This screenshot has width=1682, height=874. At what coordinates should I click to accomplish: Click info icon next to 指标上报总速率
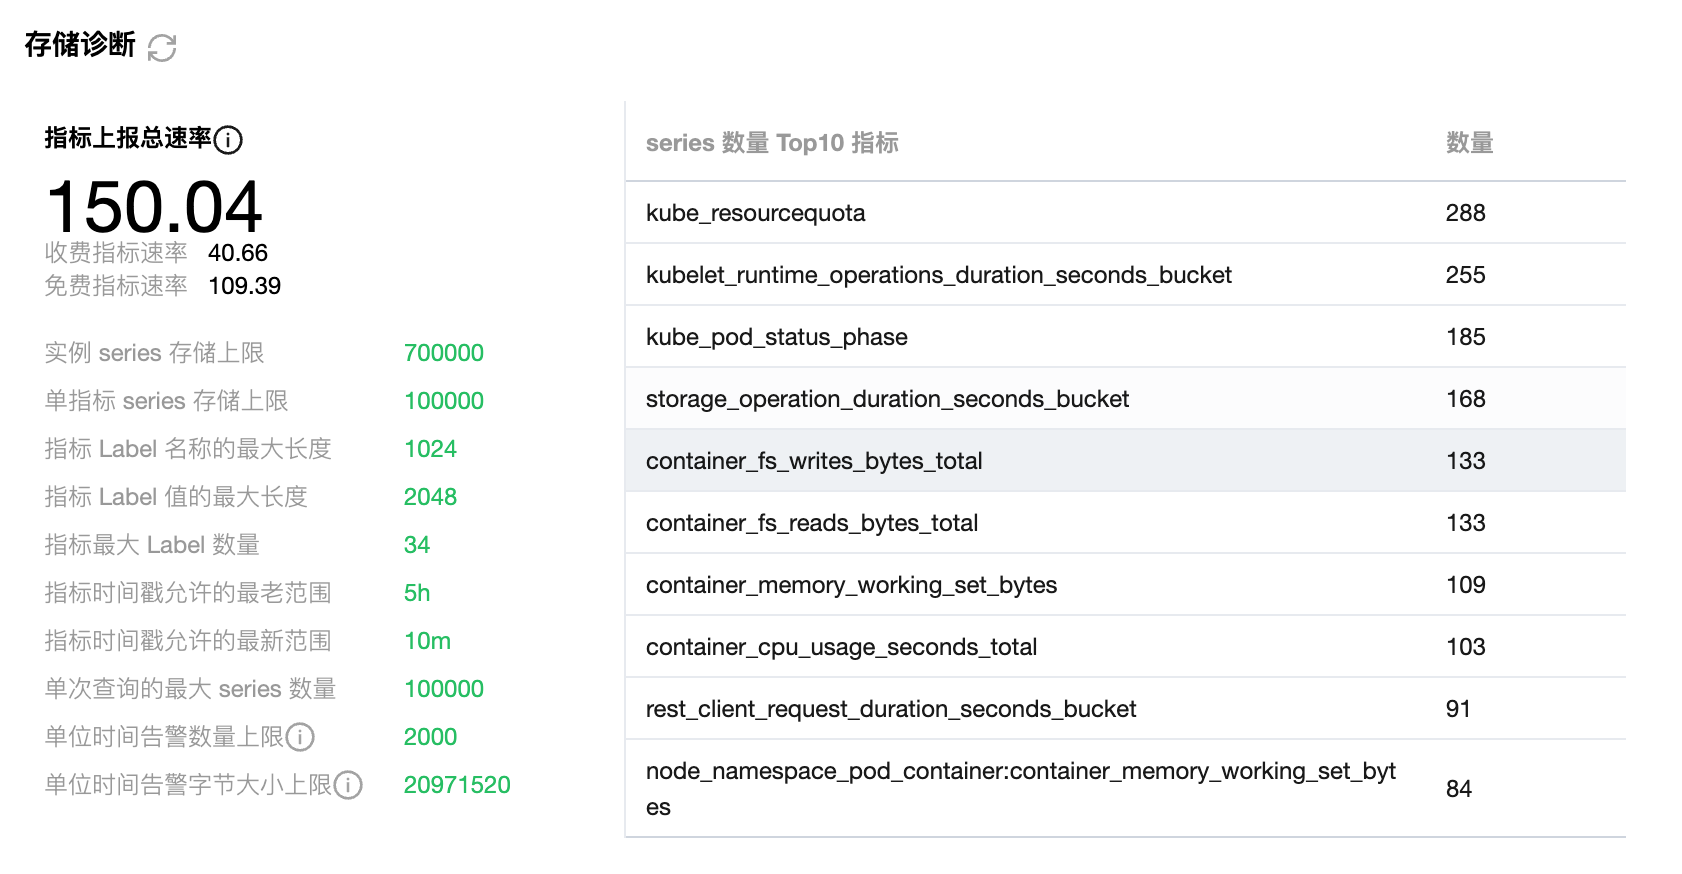click(x=228, y=140)
